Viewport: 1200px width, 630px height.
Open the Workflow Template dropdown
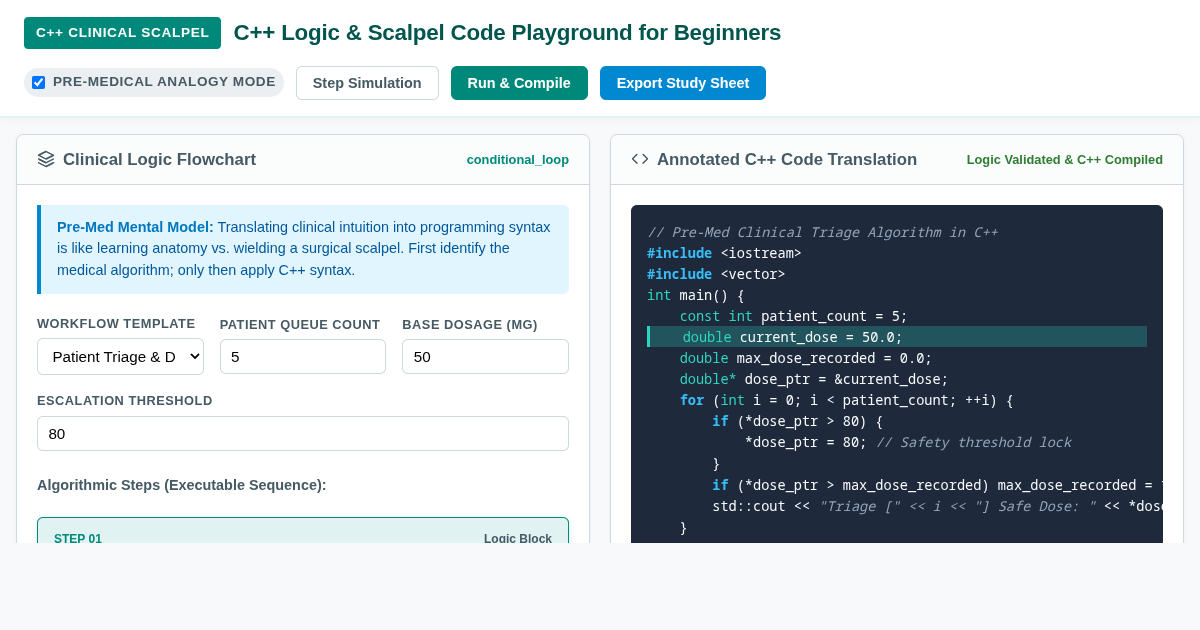[x=120, y=356]
